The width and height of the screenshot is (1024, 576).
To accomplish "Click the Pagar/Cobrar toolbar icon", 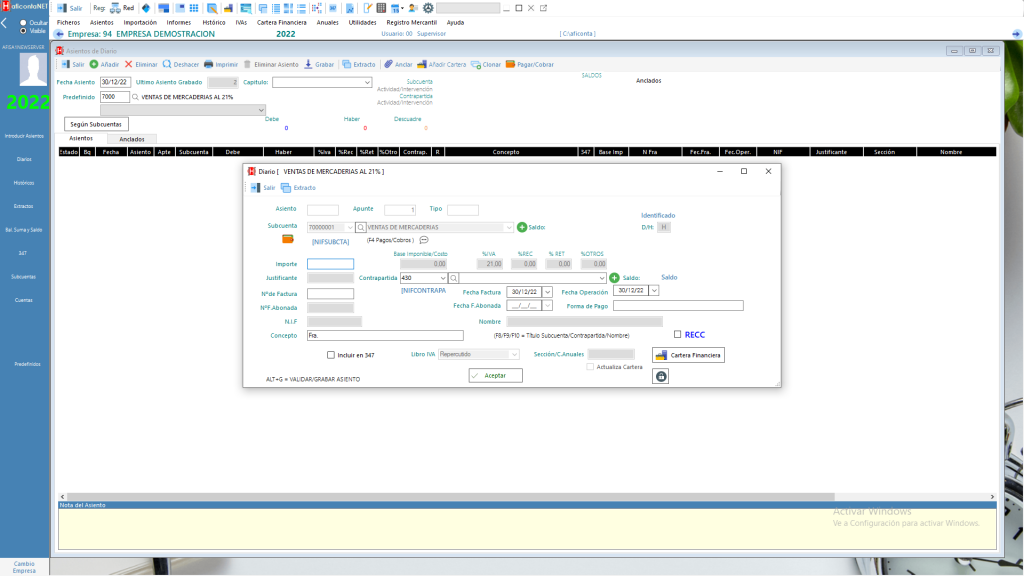I will [511, 65].
